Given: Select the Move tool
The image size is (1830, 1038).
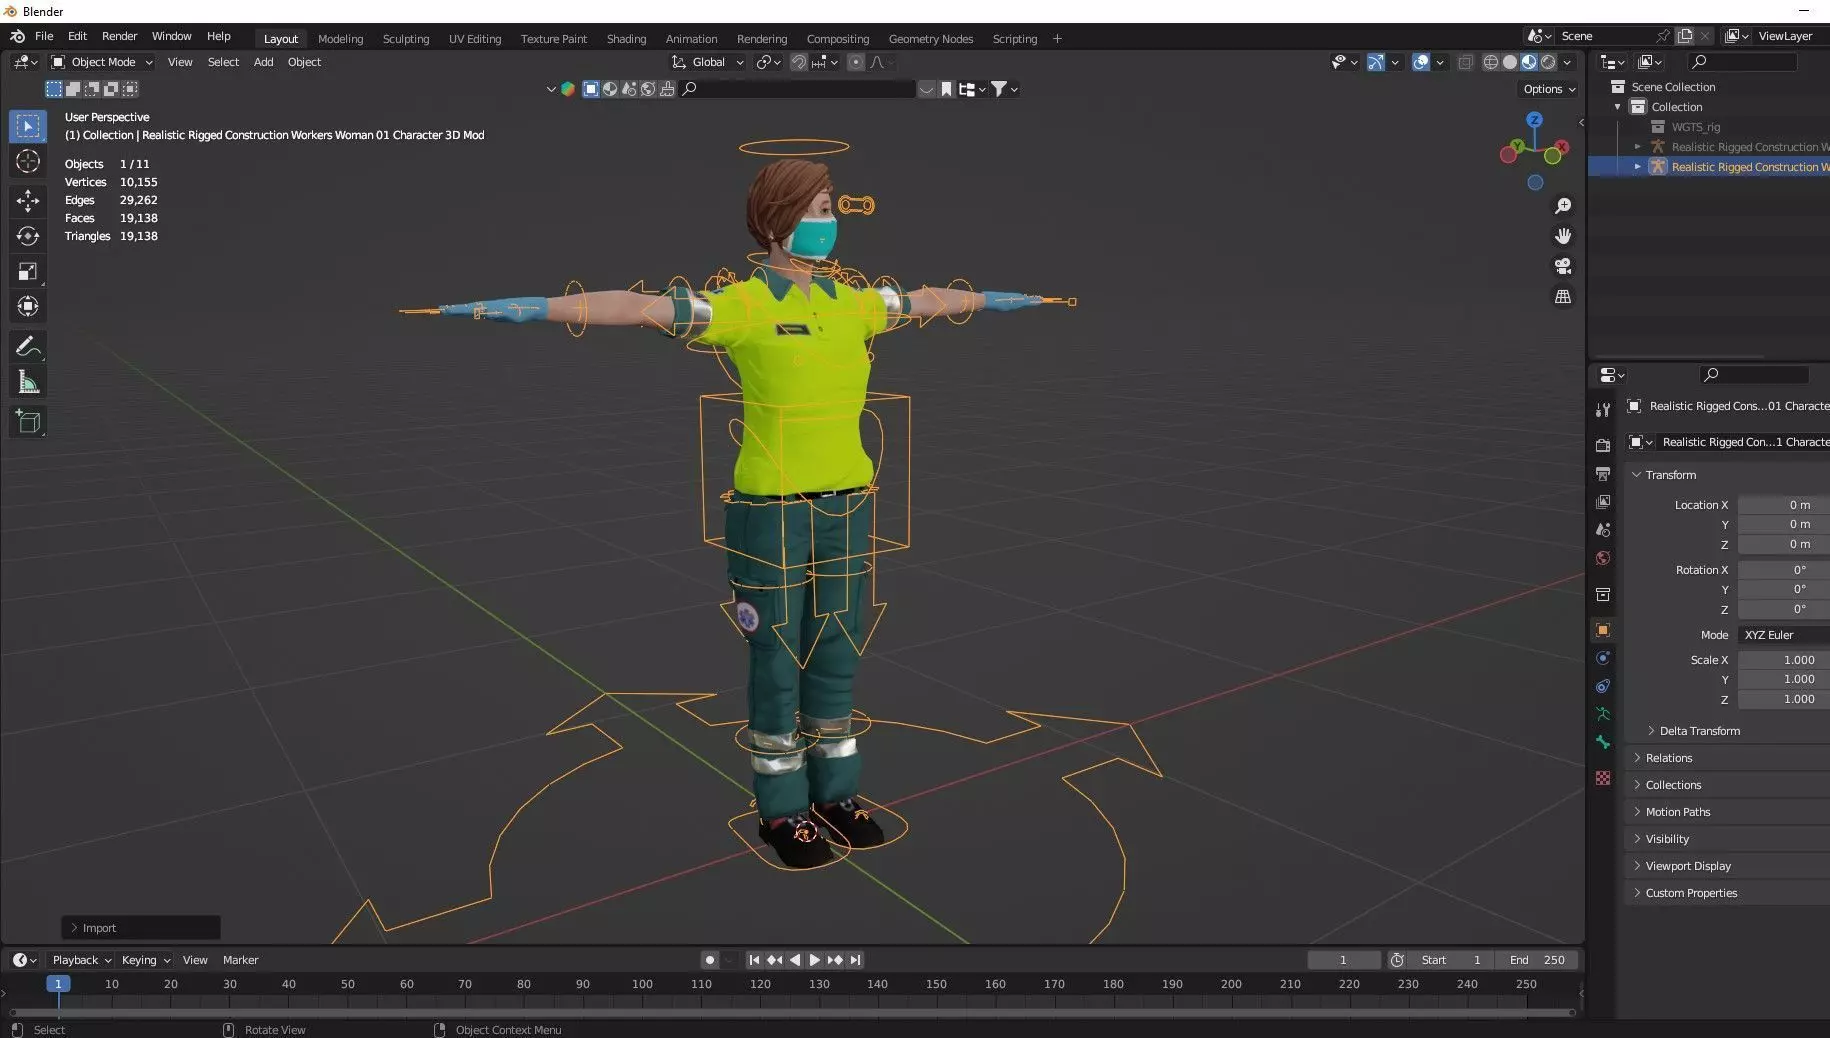Looking at the screenshot, I should coord(28,201).
